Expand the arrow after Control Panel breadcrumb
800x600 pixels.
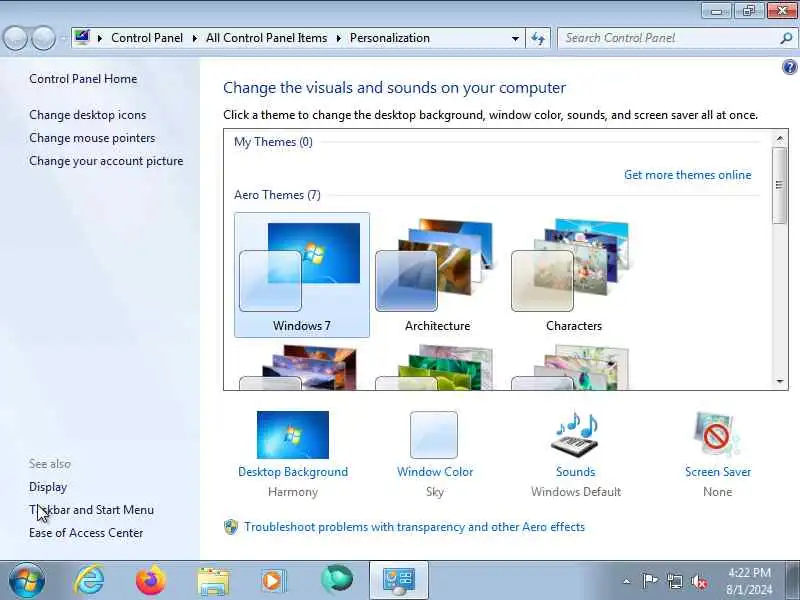[194, 38]
